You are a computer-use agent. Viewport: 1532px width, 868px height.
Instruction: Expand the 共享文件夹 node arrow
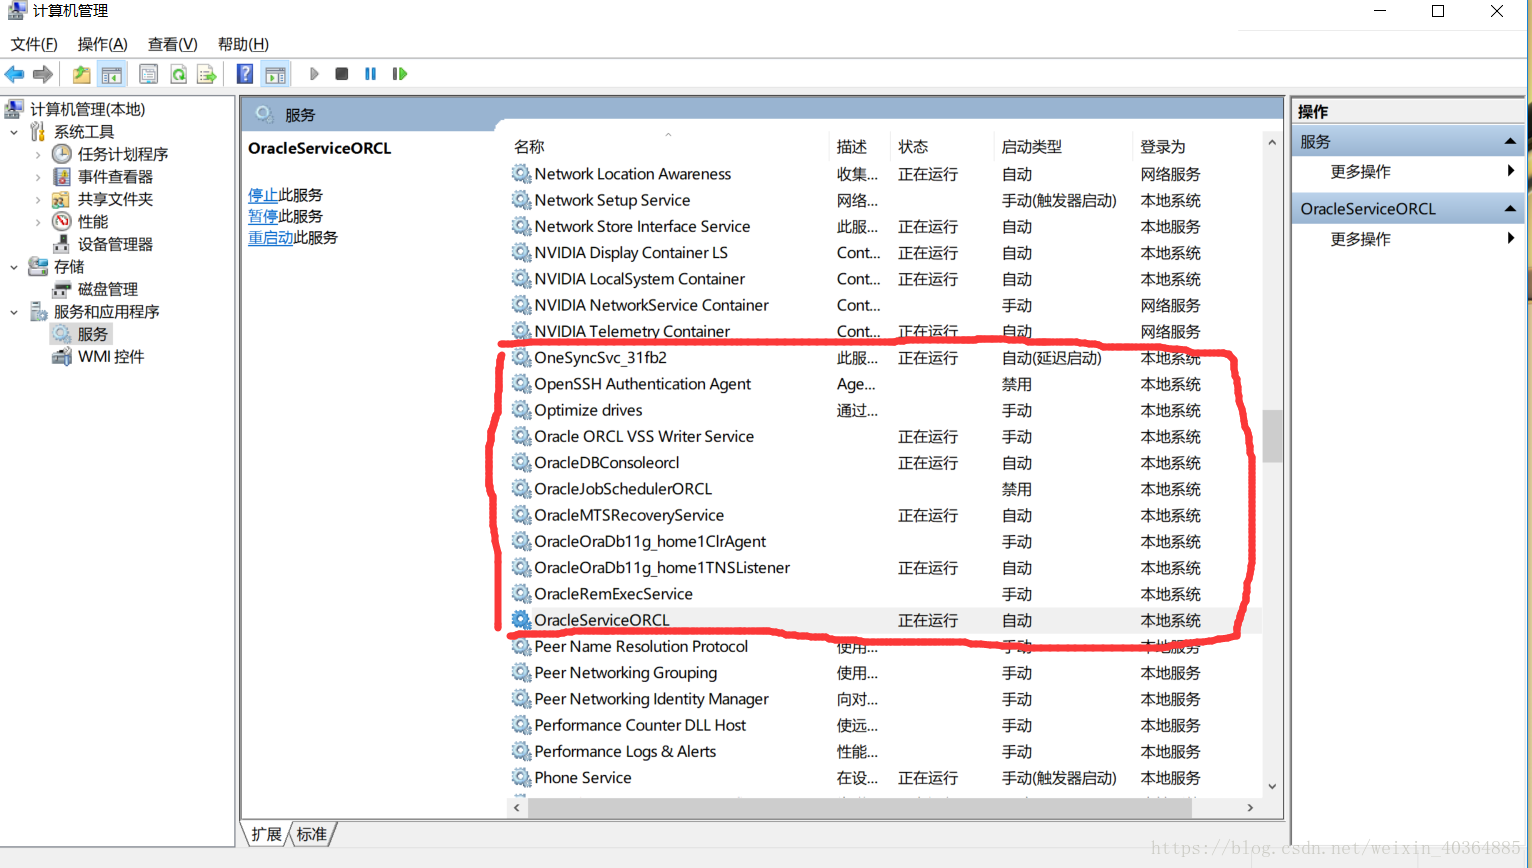[38, 199]
